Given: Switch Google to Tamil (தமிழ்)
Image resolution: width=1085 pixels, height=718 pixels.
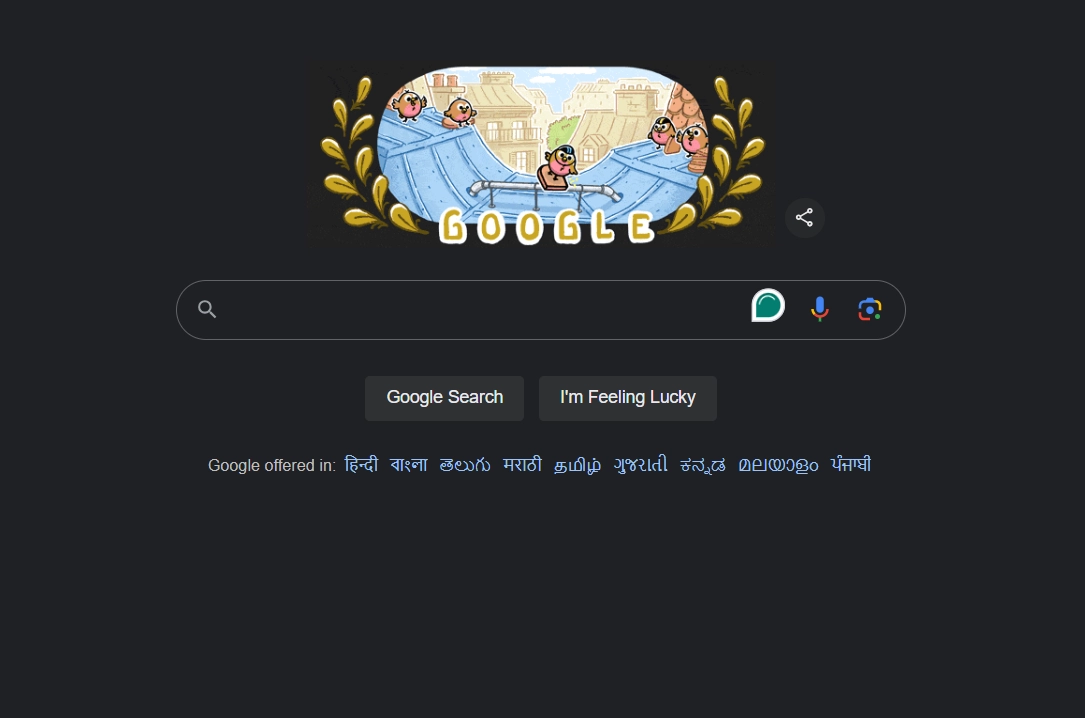Looking at the screenshot, I should (577, 465).
